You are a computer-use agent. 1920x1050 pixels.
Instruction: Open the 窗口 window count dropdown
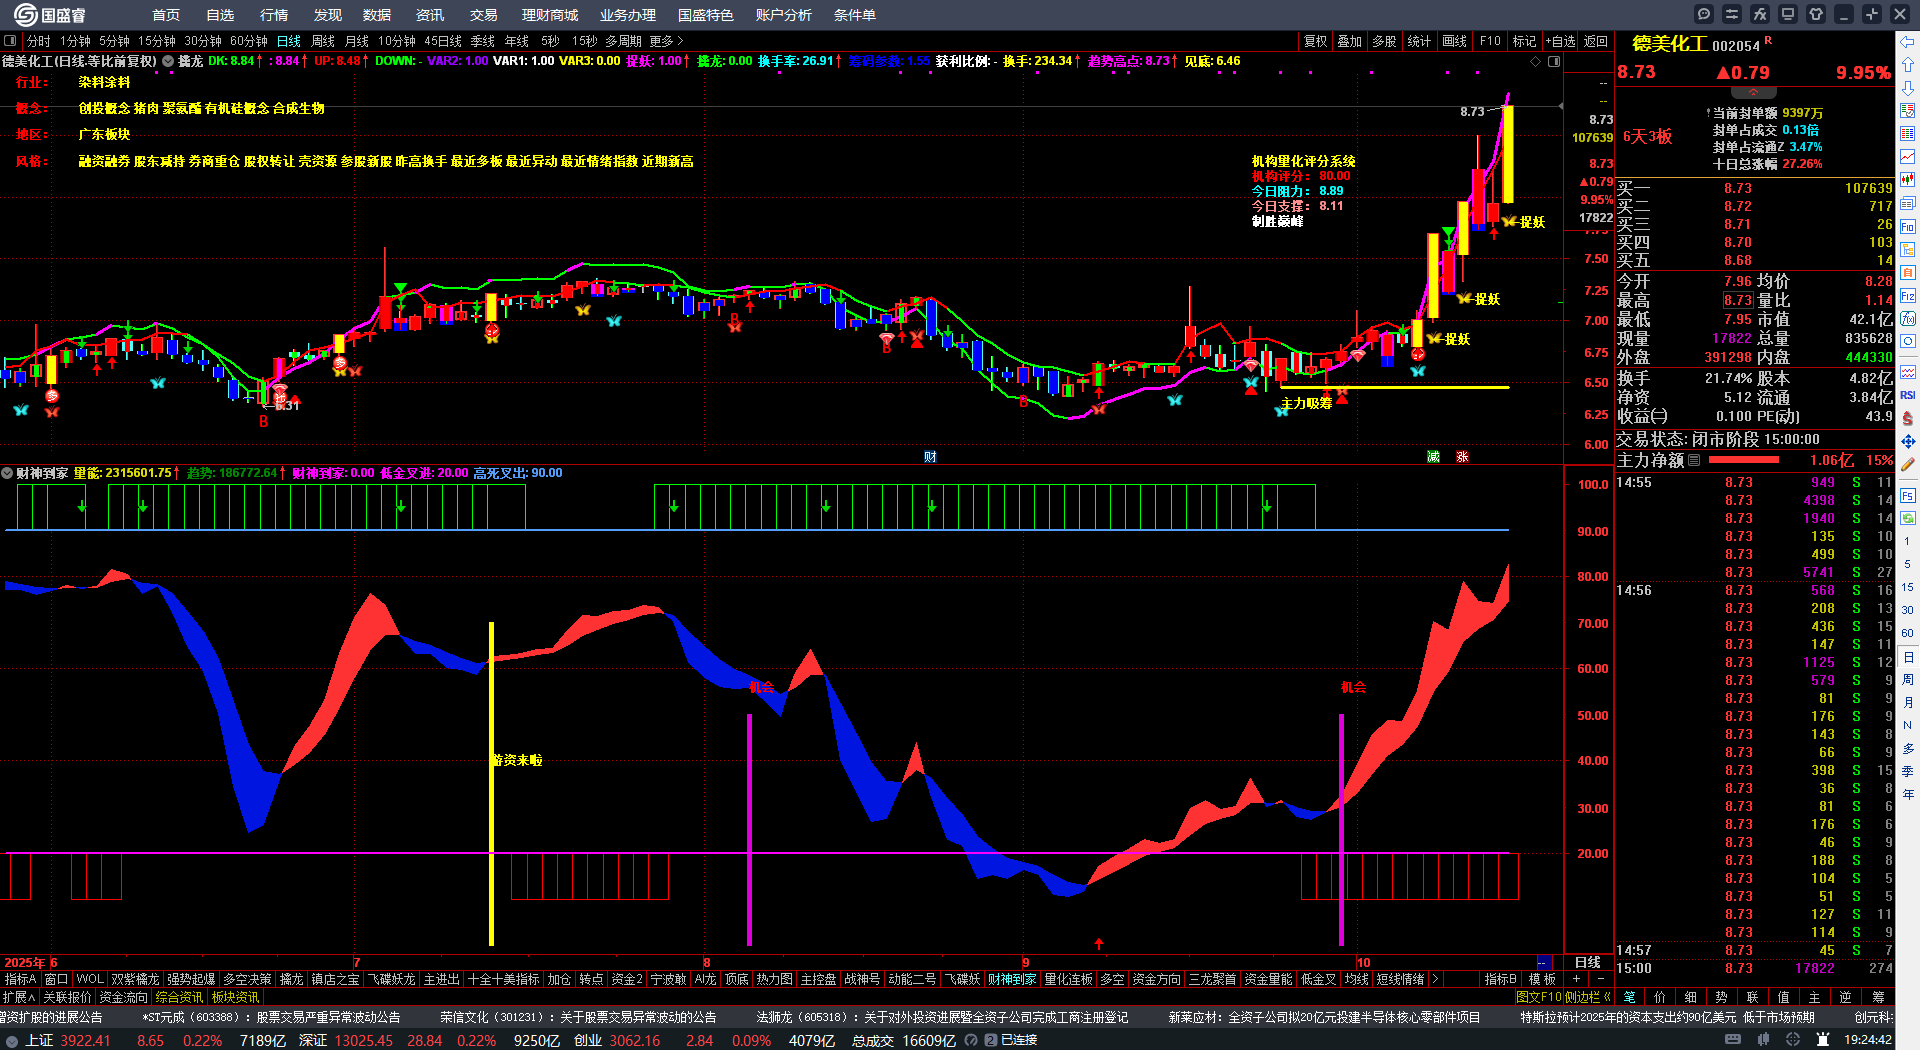56,979
